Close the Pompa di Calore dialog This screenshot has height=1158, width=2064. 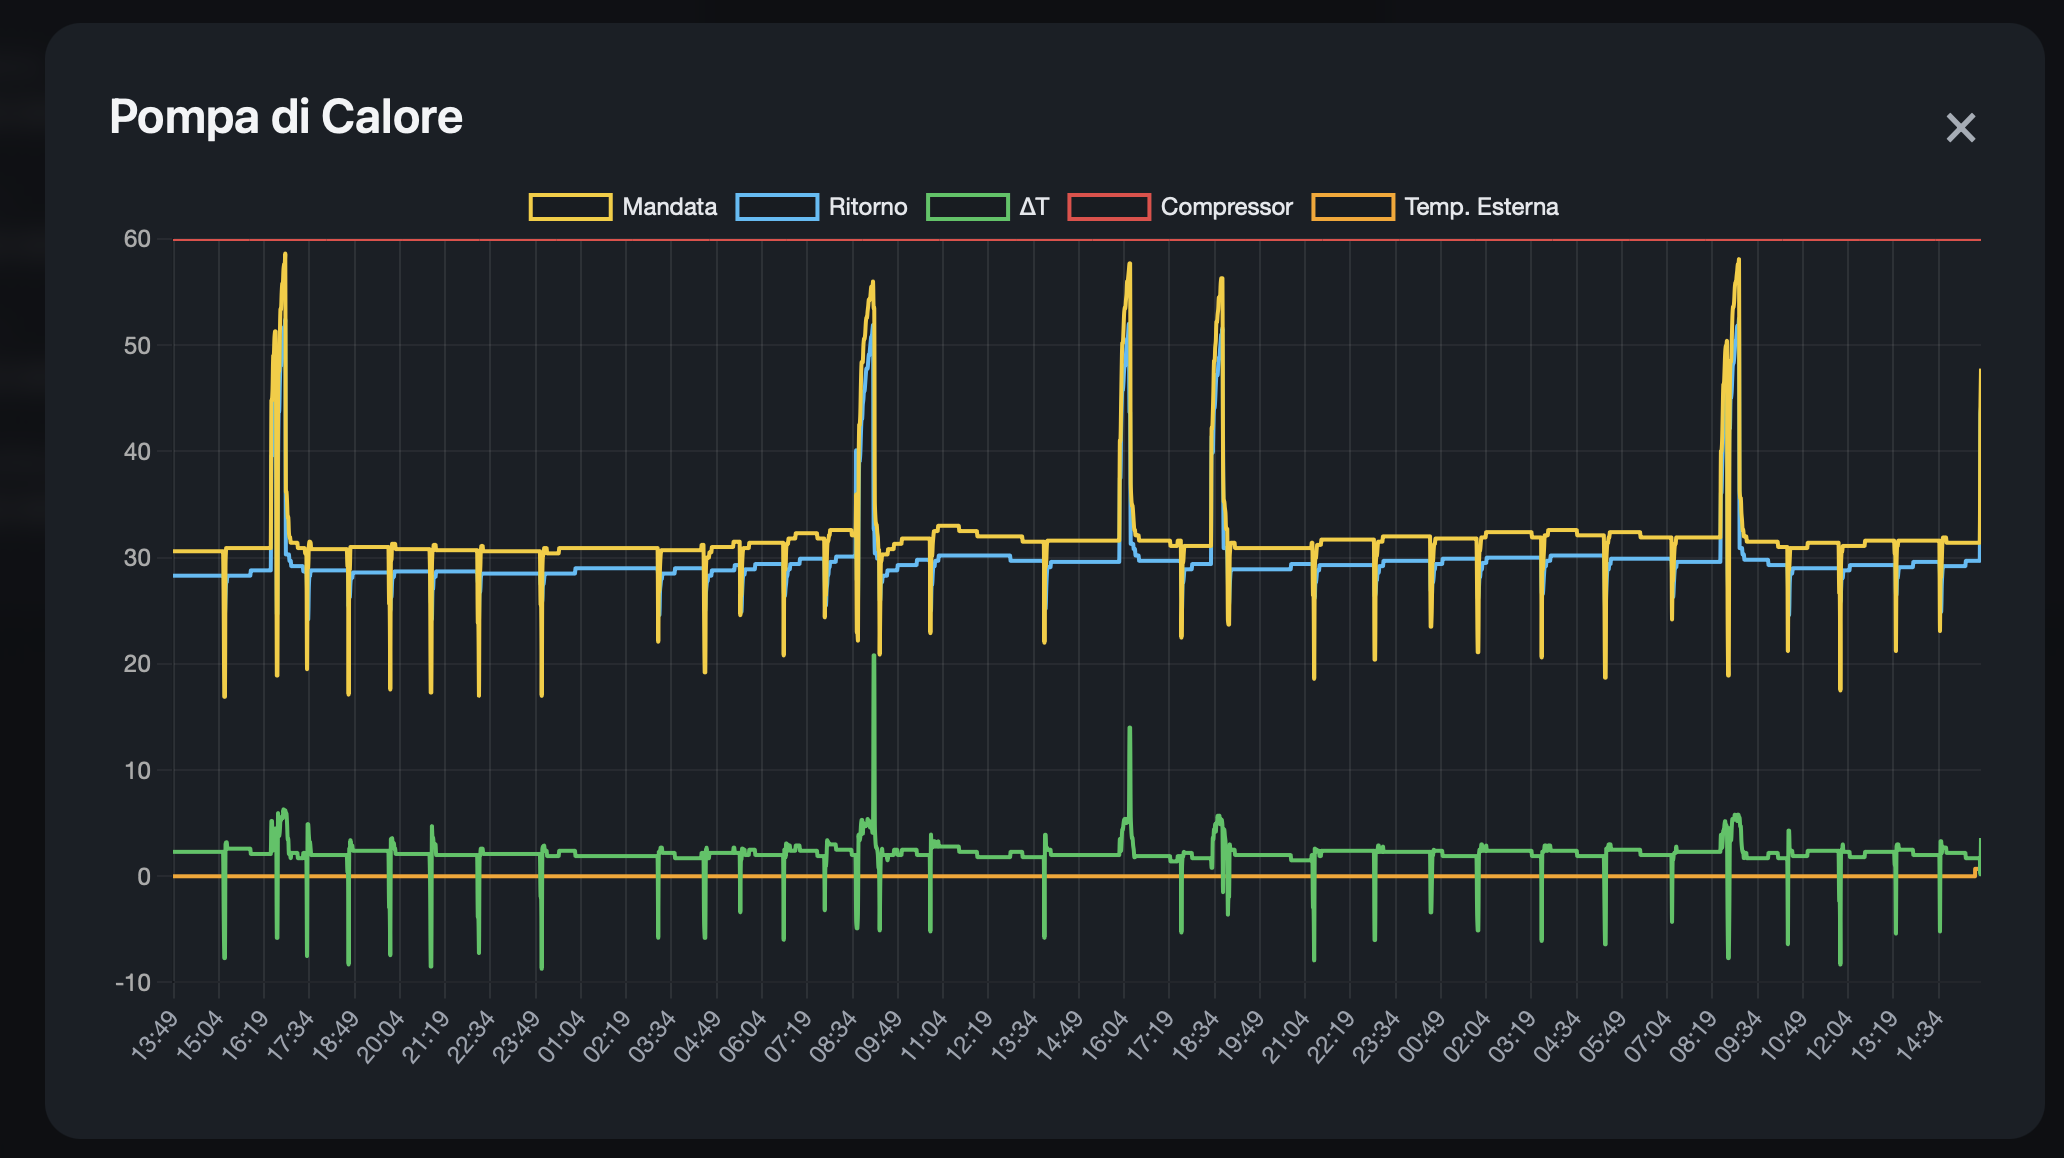(x=1960, y=128)
